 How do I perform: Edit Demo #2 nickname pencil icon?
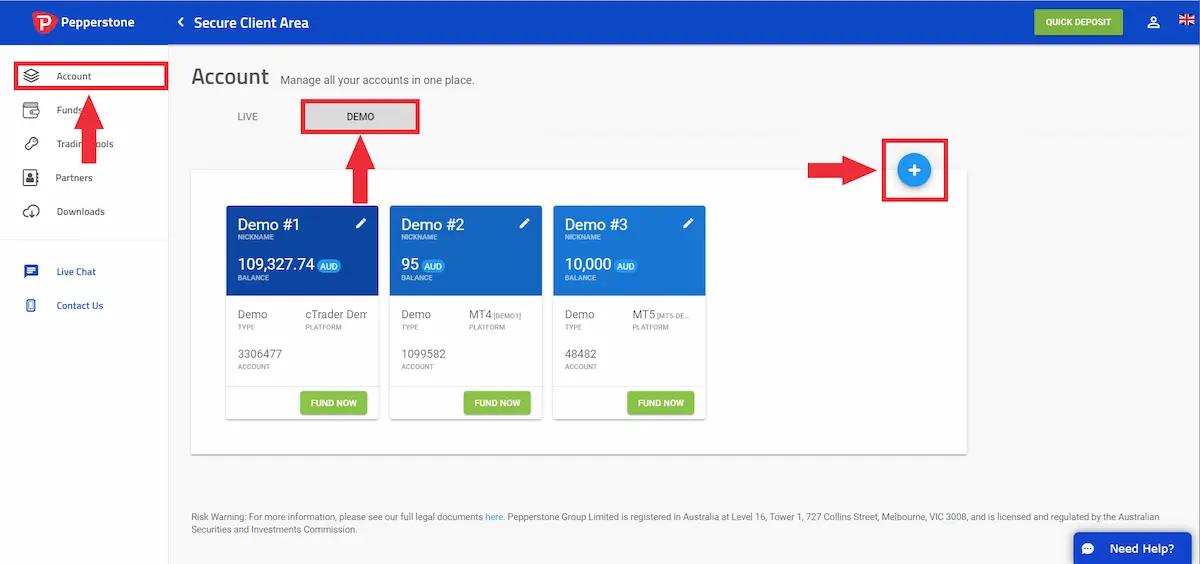524,224
